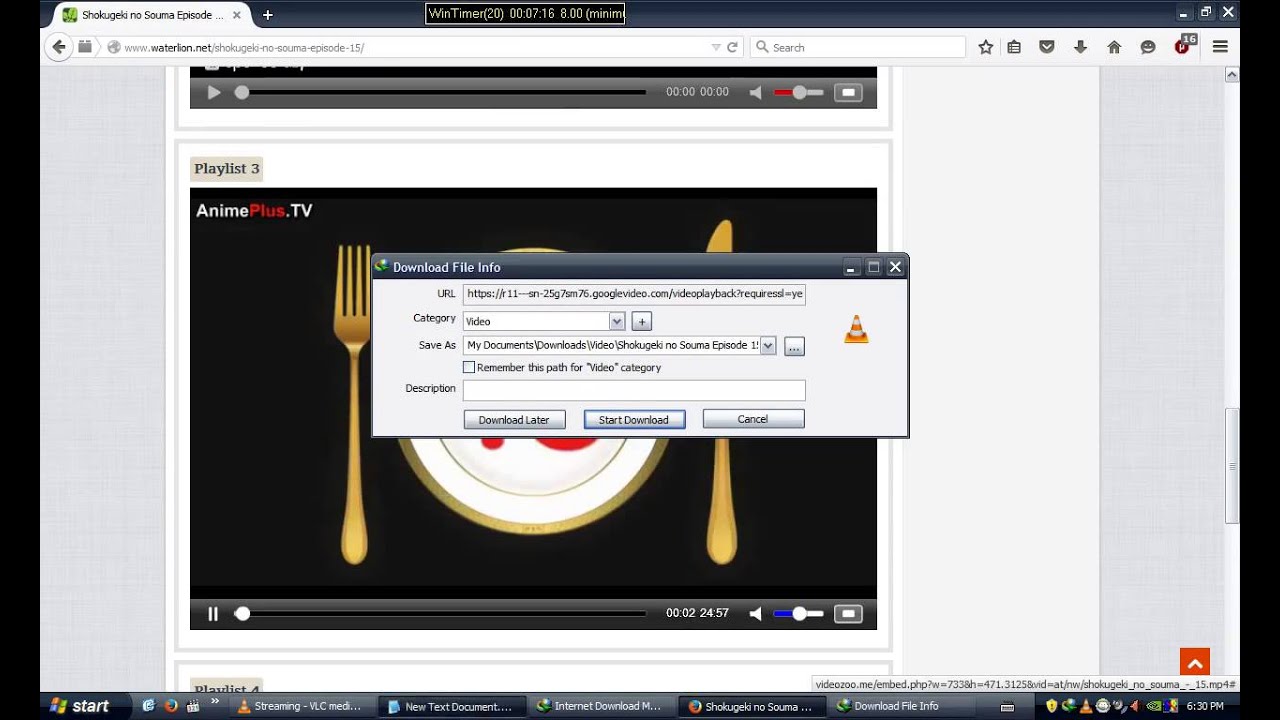Click the Playlist 3 heading label
The image size is (1280, 720).
coord(227,168)
